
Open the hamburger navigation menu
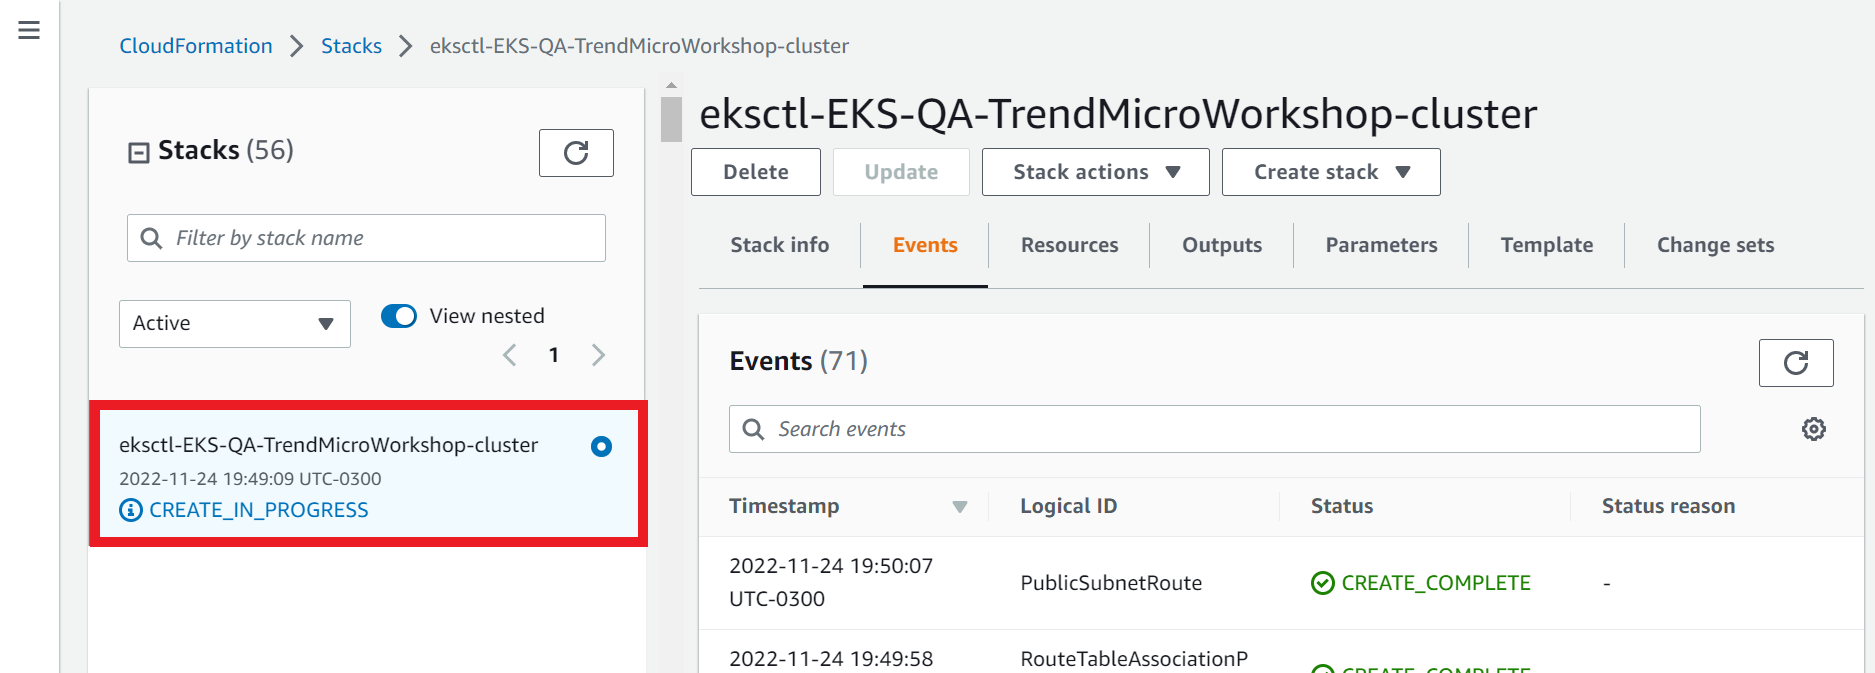[x=29, y=31]
